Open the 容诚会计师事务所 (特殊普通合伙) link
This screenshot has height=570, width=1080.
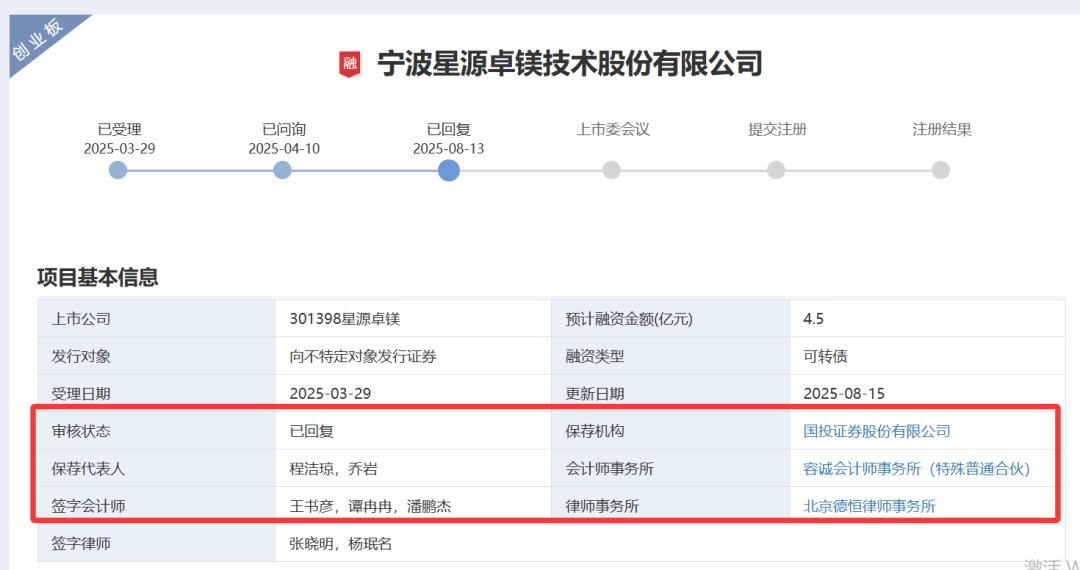(916, 469)
